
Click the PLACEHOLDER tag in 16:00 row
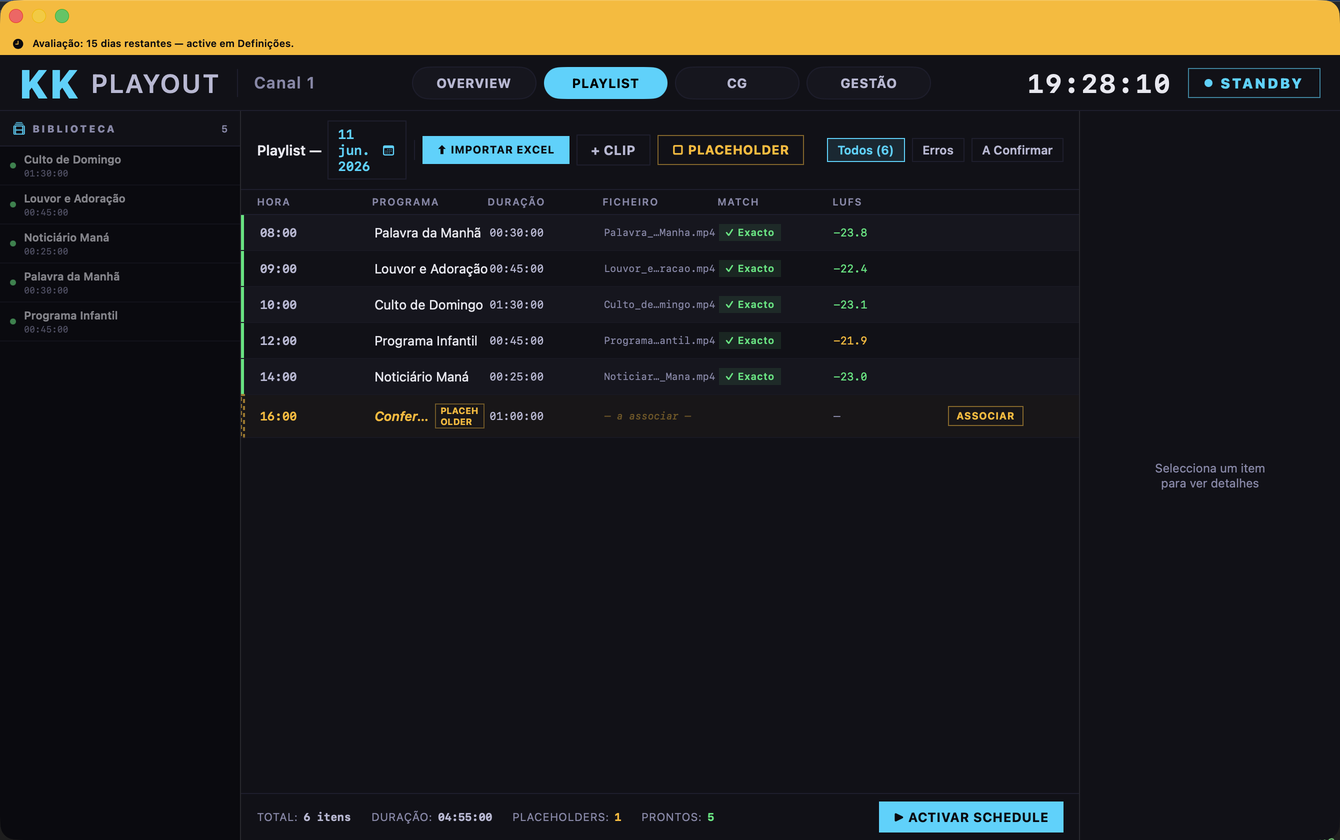(459, 416)
